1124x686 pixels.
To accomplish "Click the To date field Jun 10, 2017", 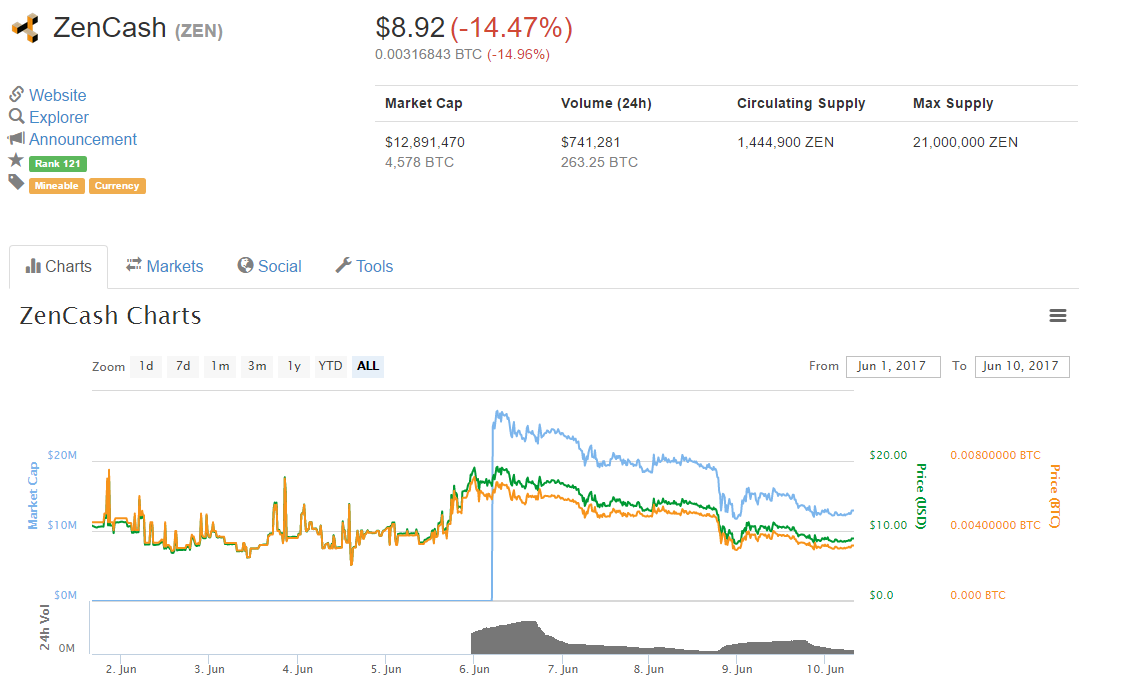I will [x=1022, y=366].
